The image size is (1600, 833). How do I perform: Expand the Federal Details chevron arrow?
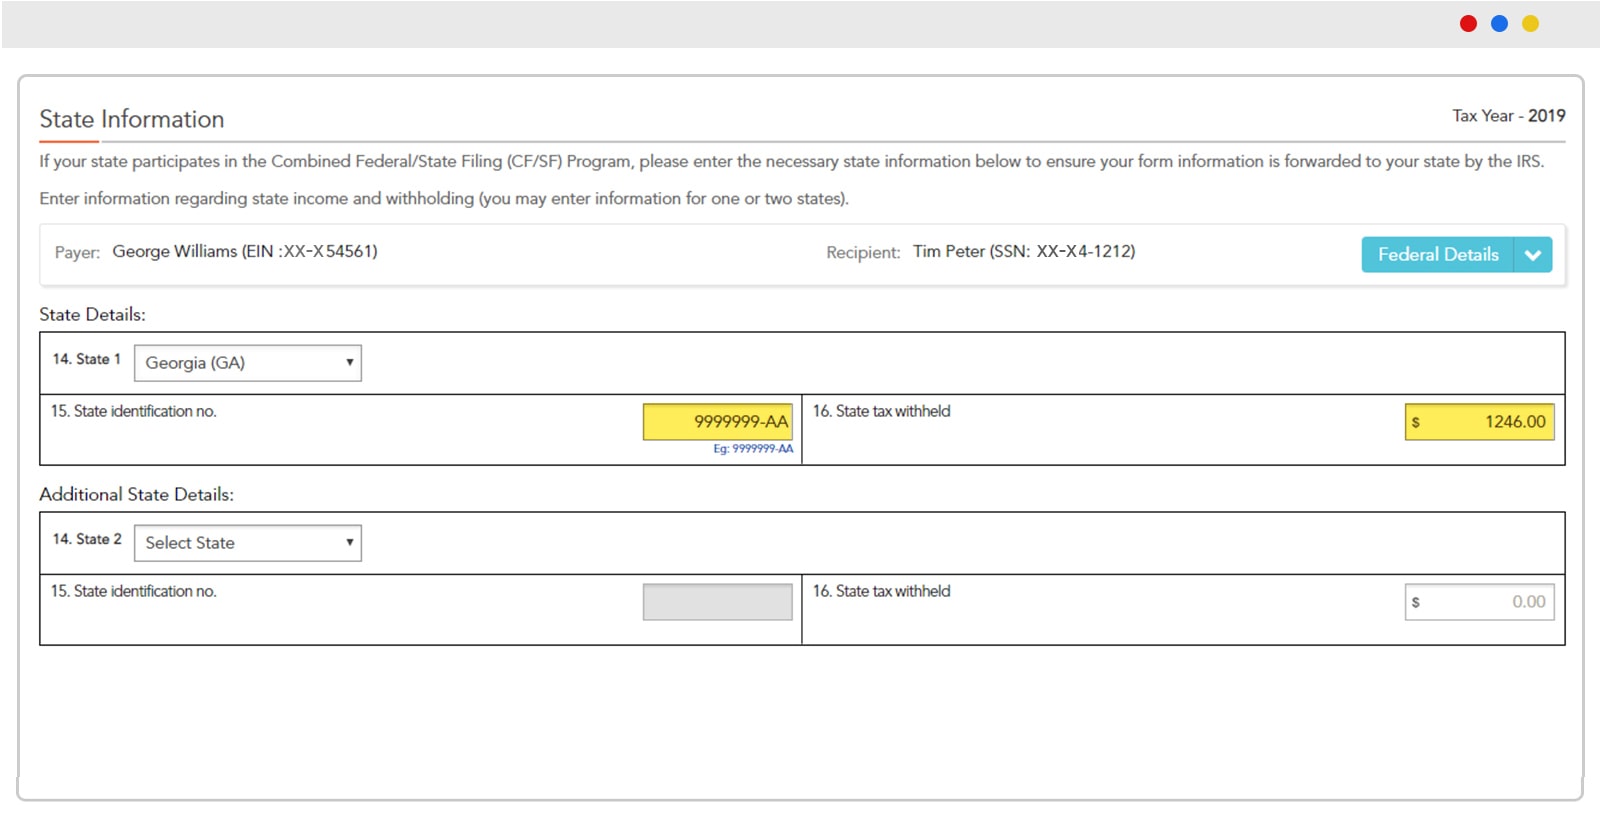click(x=1533, y=254)
